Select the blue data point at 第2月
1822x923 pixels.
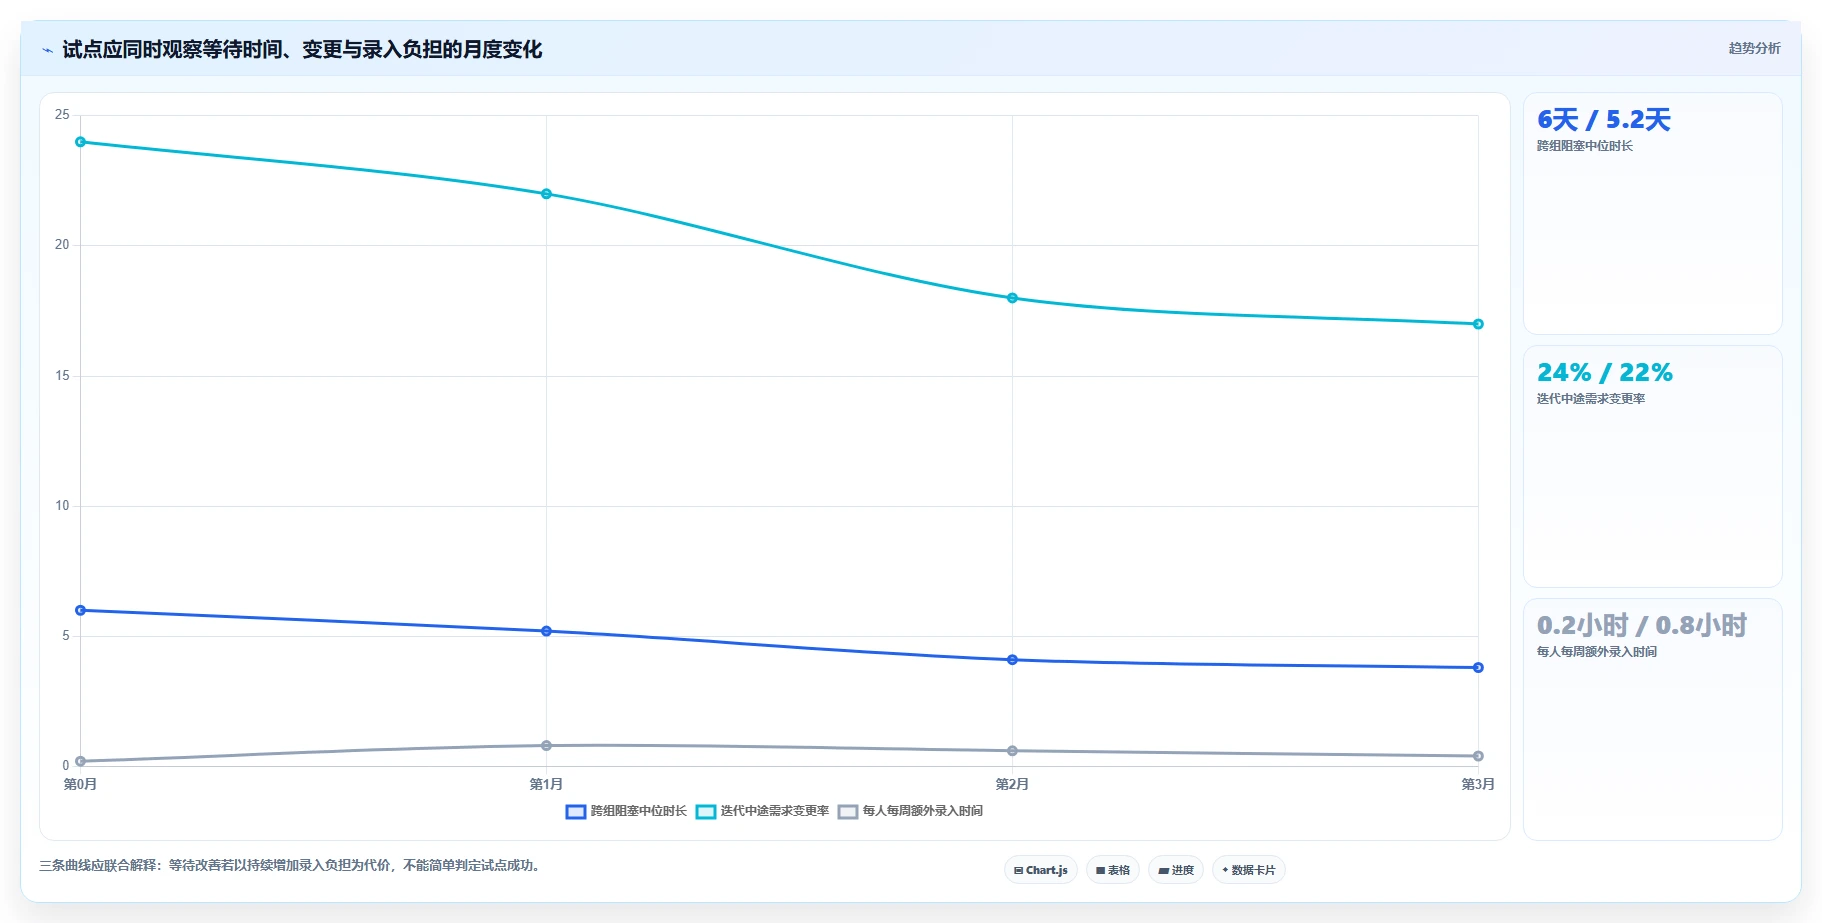click(1012, 660)
